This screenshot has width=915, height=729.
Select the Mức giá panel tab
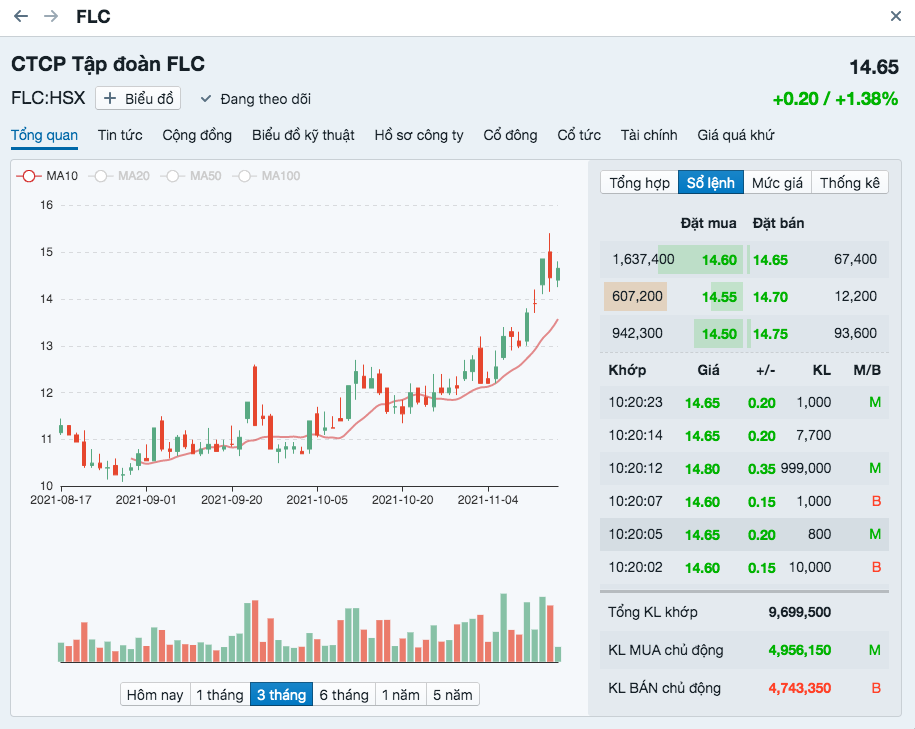click(777, 183)
